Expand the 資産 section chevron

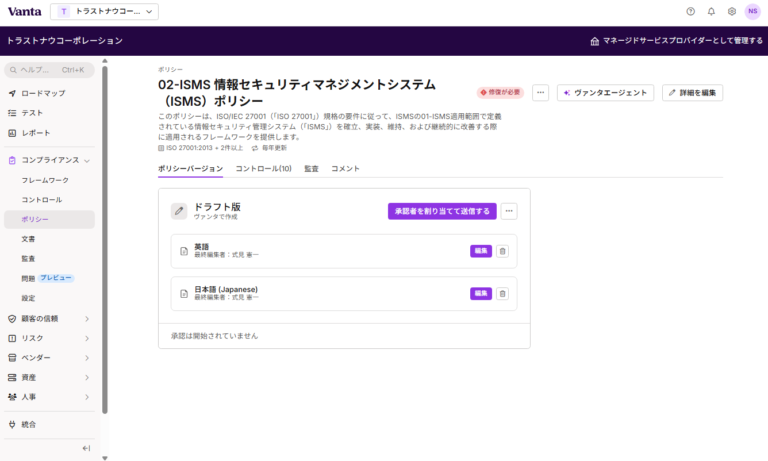click(87, 378)
